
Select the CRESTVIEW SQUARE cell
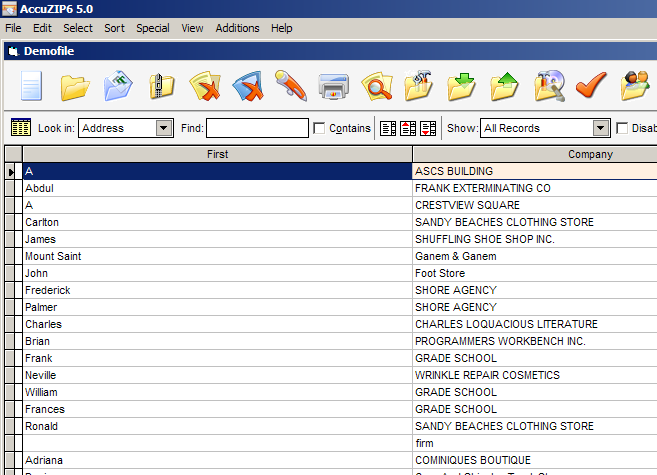point(535,205)
